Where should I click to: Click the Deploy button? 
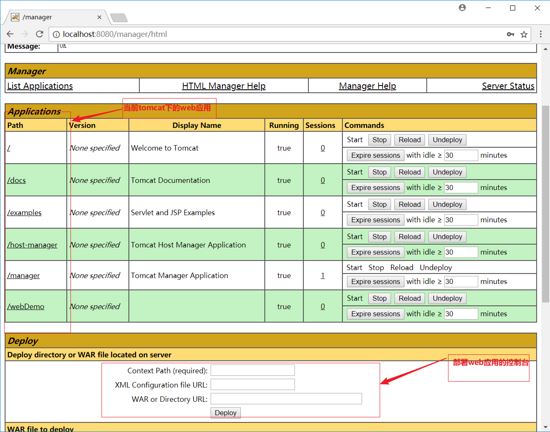click(x=226, y=413)
